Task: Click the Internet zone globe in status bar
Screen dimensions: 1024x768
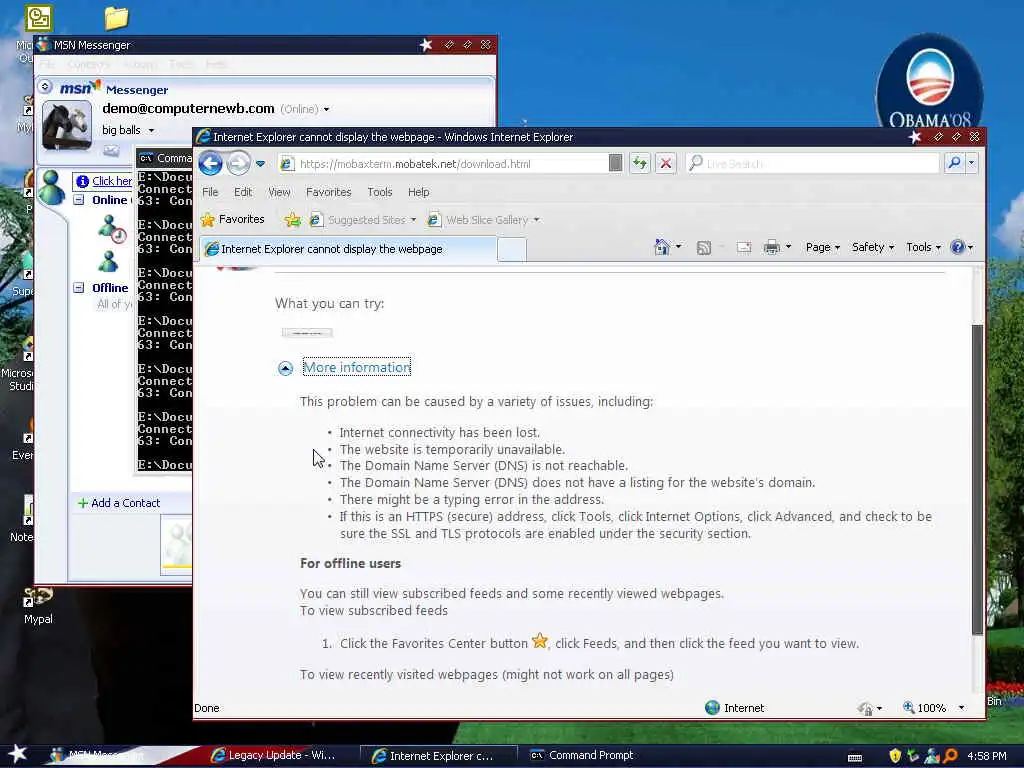Action: (x=712, y=707)
